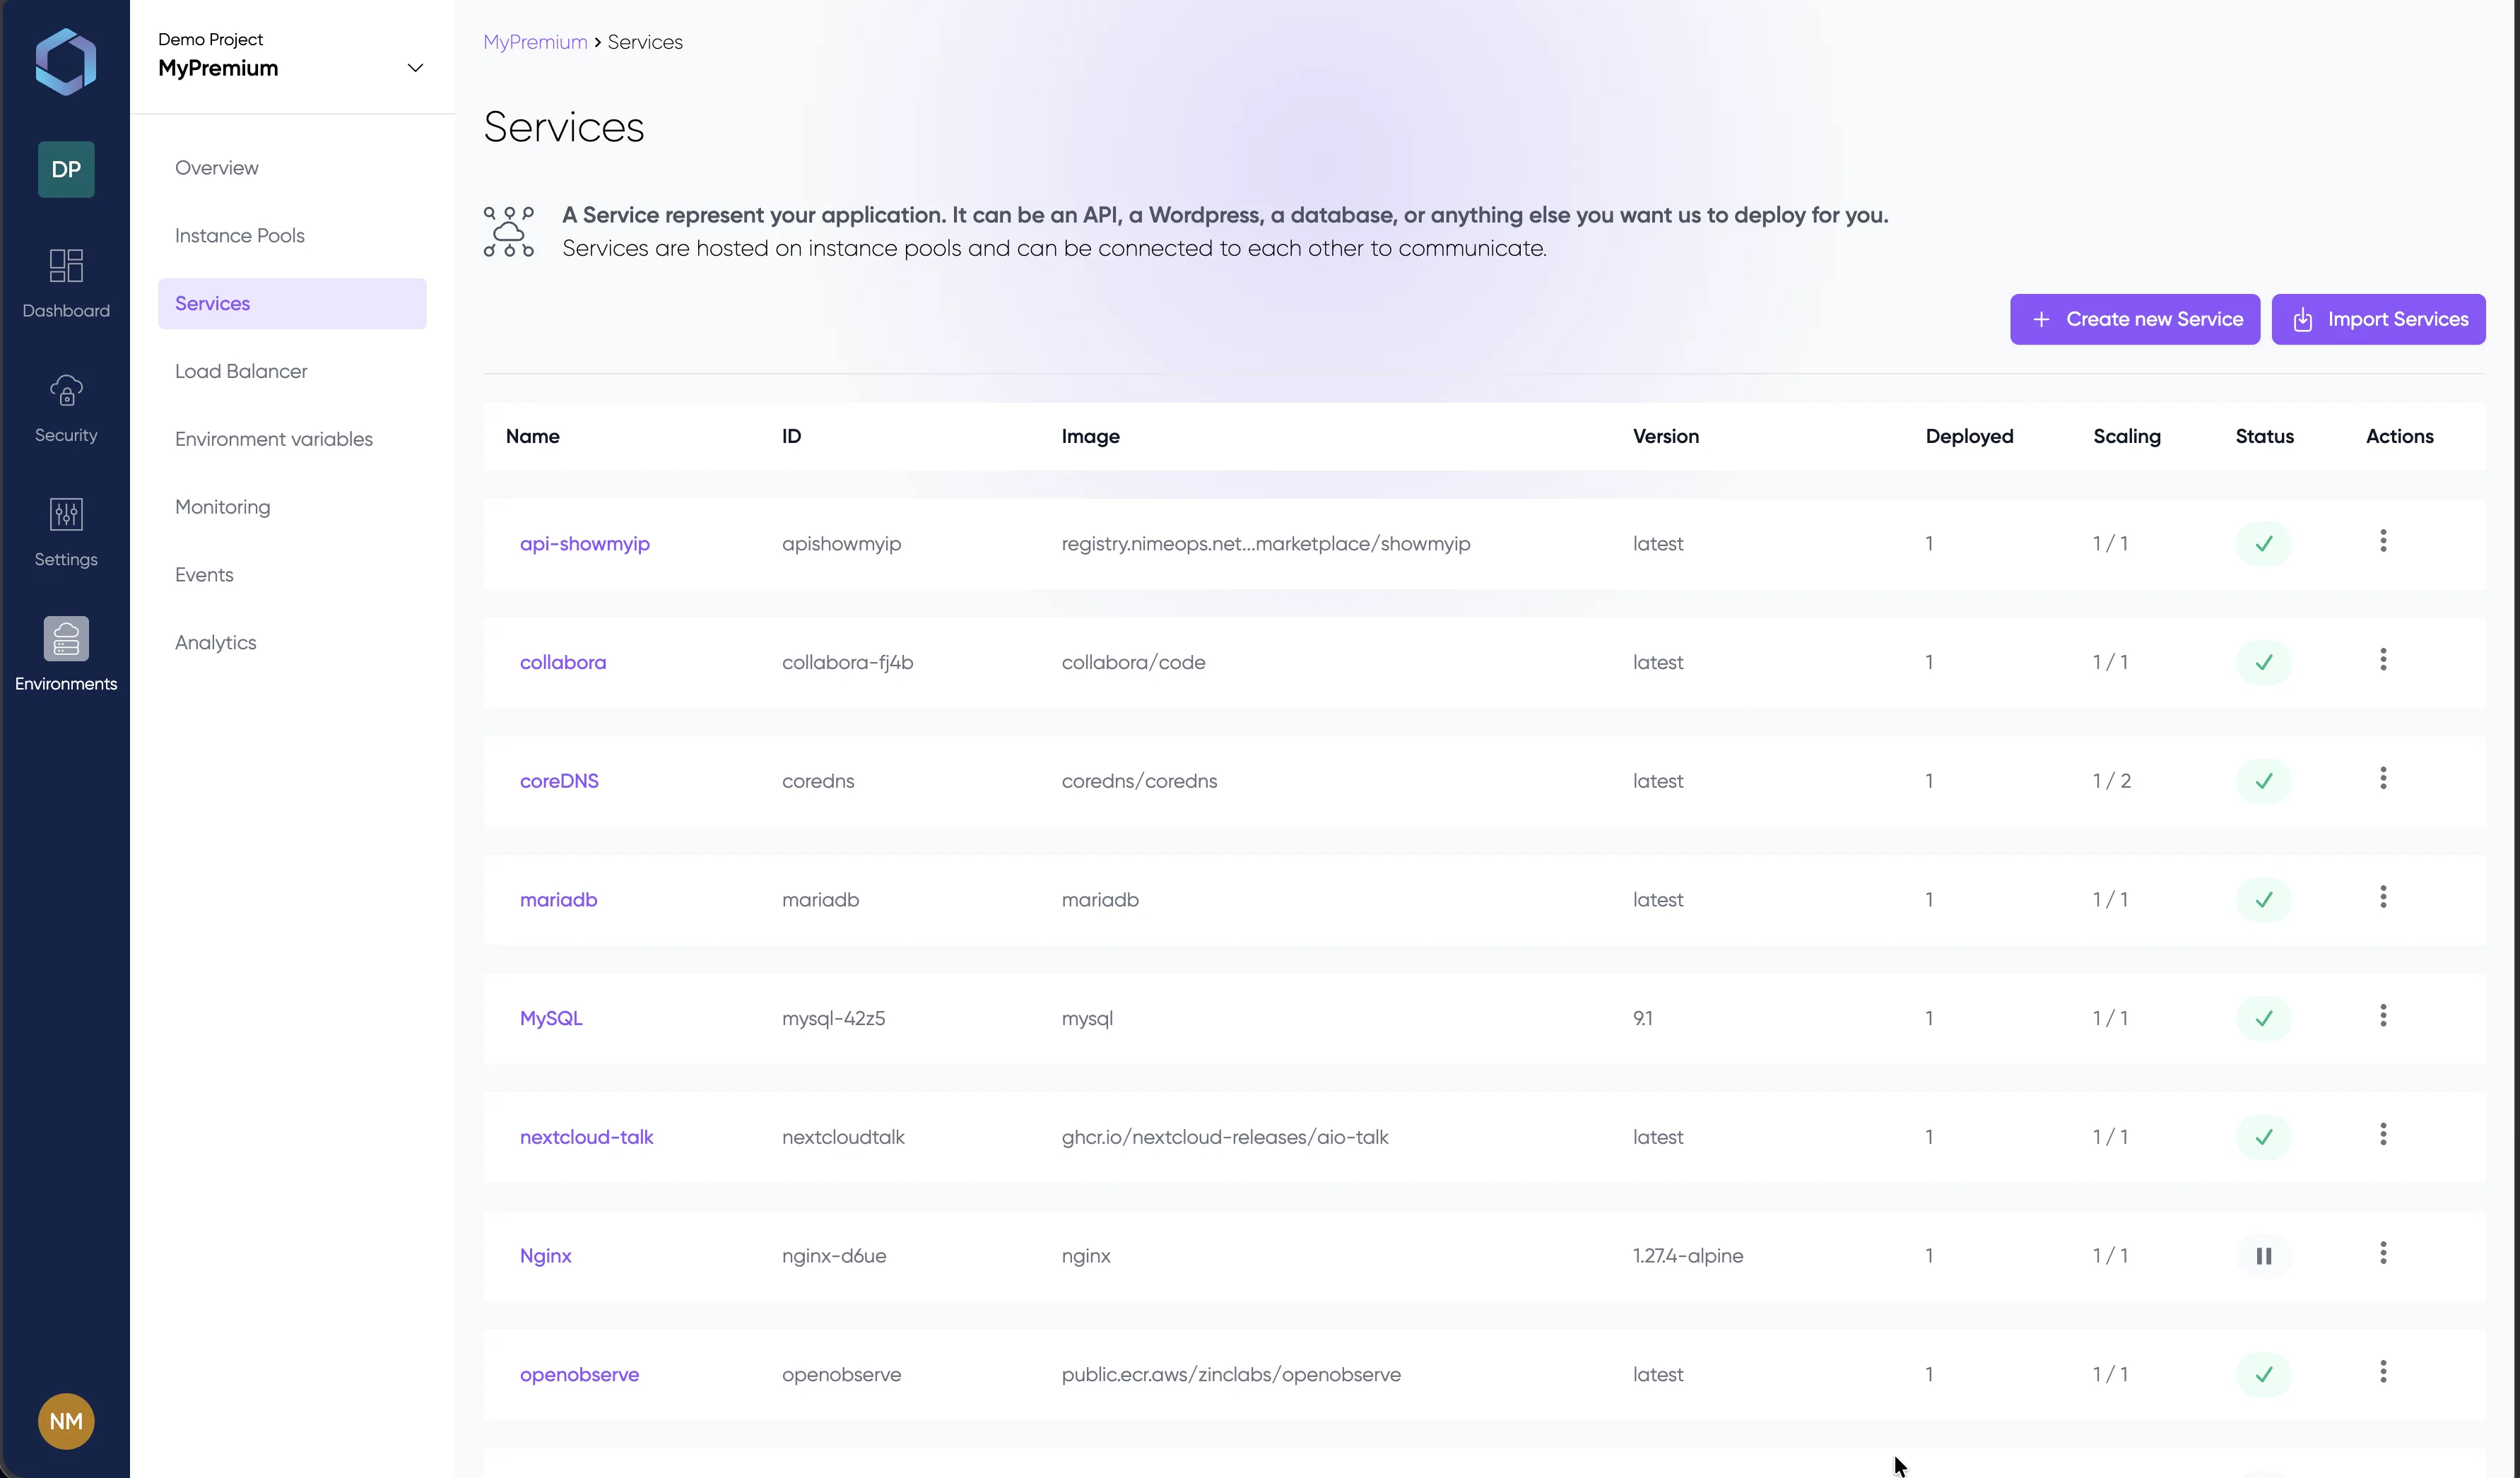
Task: Open actions menu for MySQL service
Action: (2383, 1016)
